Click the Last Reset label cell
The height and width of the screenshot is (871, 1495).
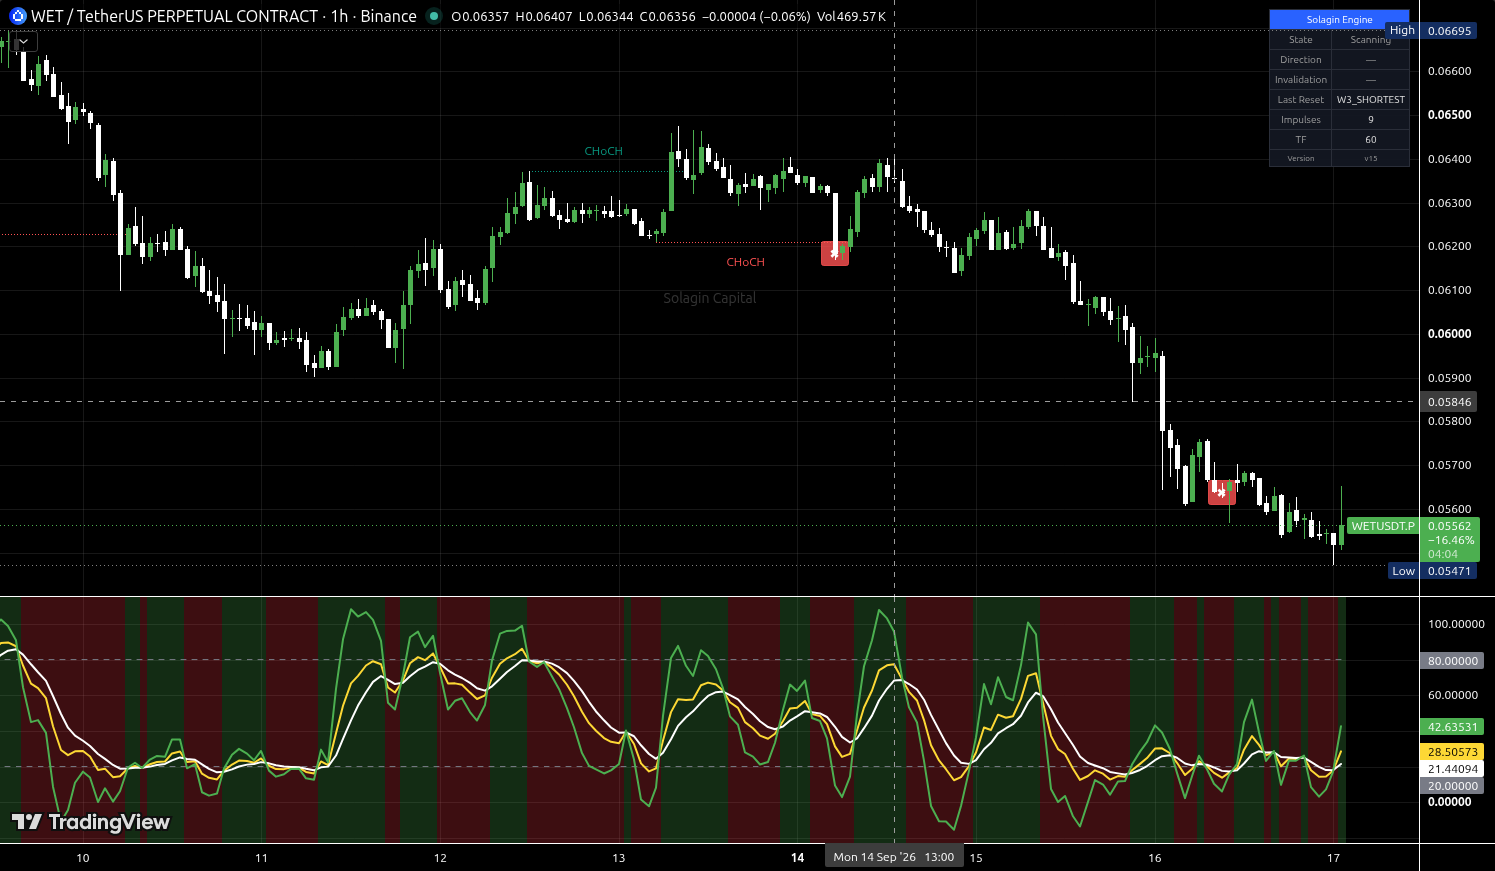click(x=1301, y=100)
